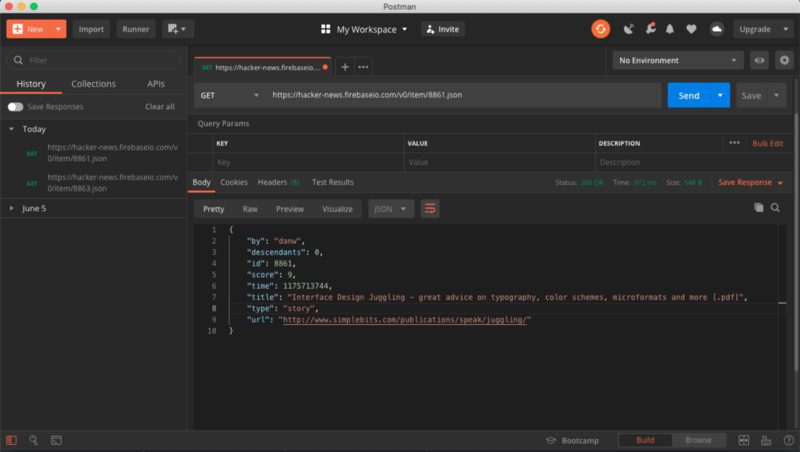Copy response body with the copy icon
Image resolution: width=800 pixels, height=452 pixels.
(759, 208)
